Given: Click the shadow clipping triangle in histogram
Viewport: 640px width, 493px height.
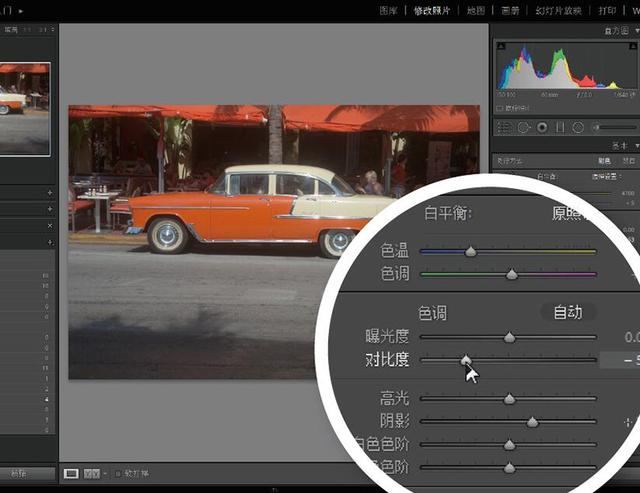Looking at the screenshot, I should click(x=500, y=46).
